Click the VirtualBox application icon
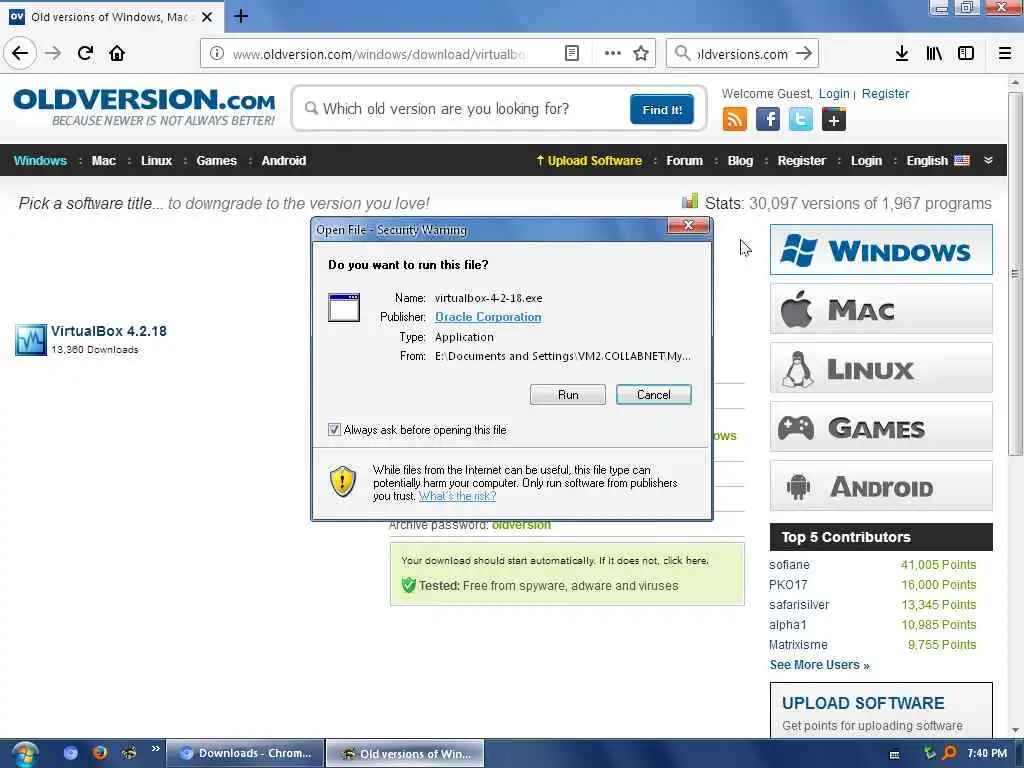 (x=31, y=340)
